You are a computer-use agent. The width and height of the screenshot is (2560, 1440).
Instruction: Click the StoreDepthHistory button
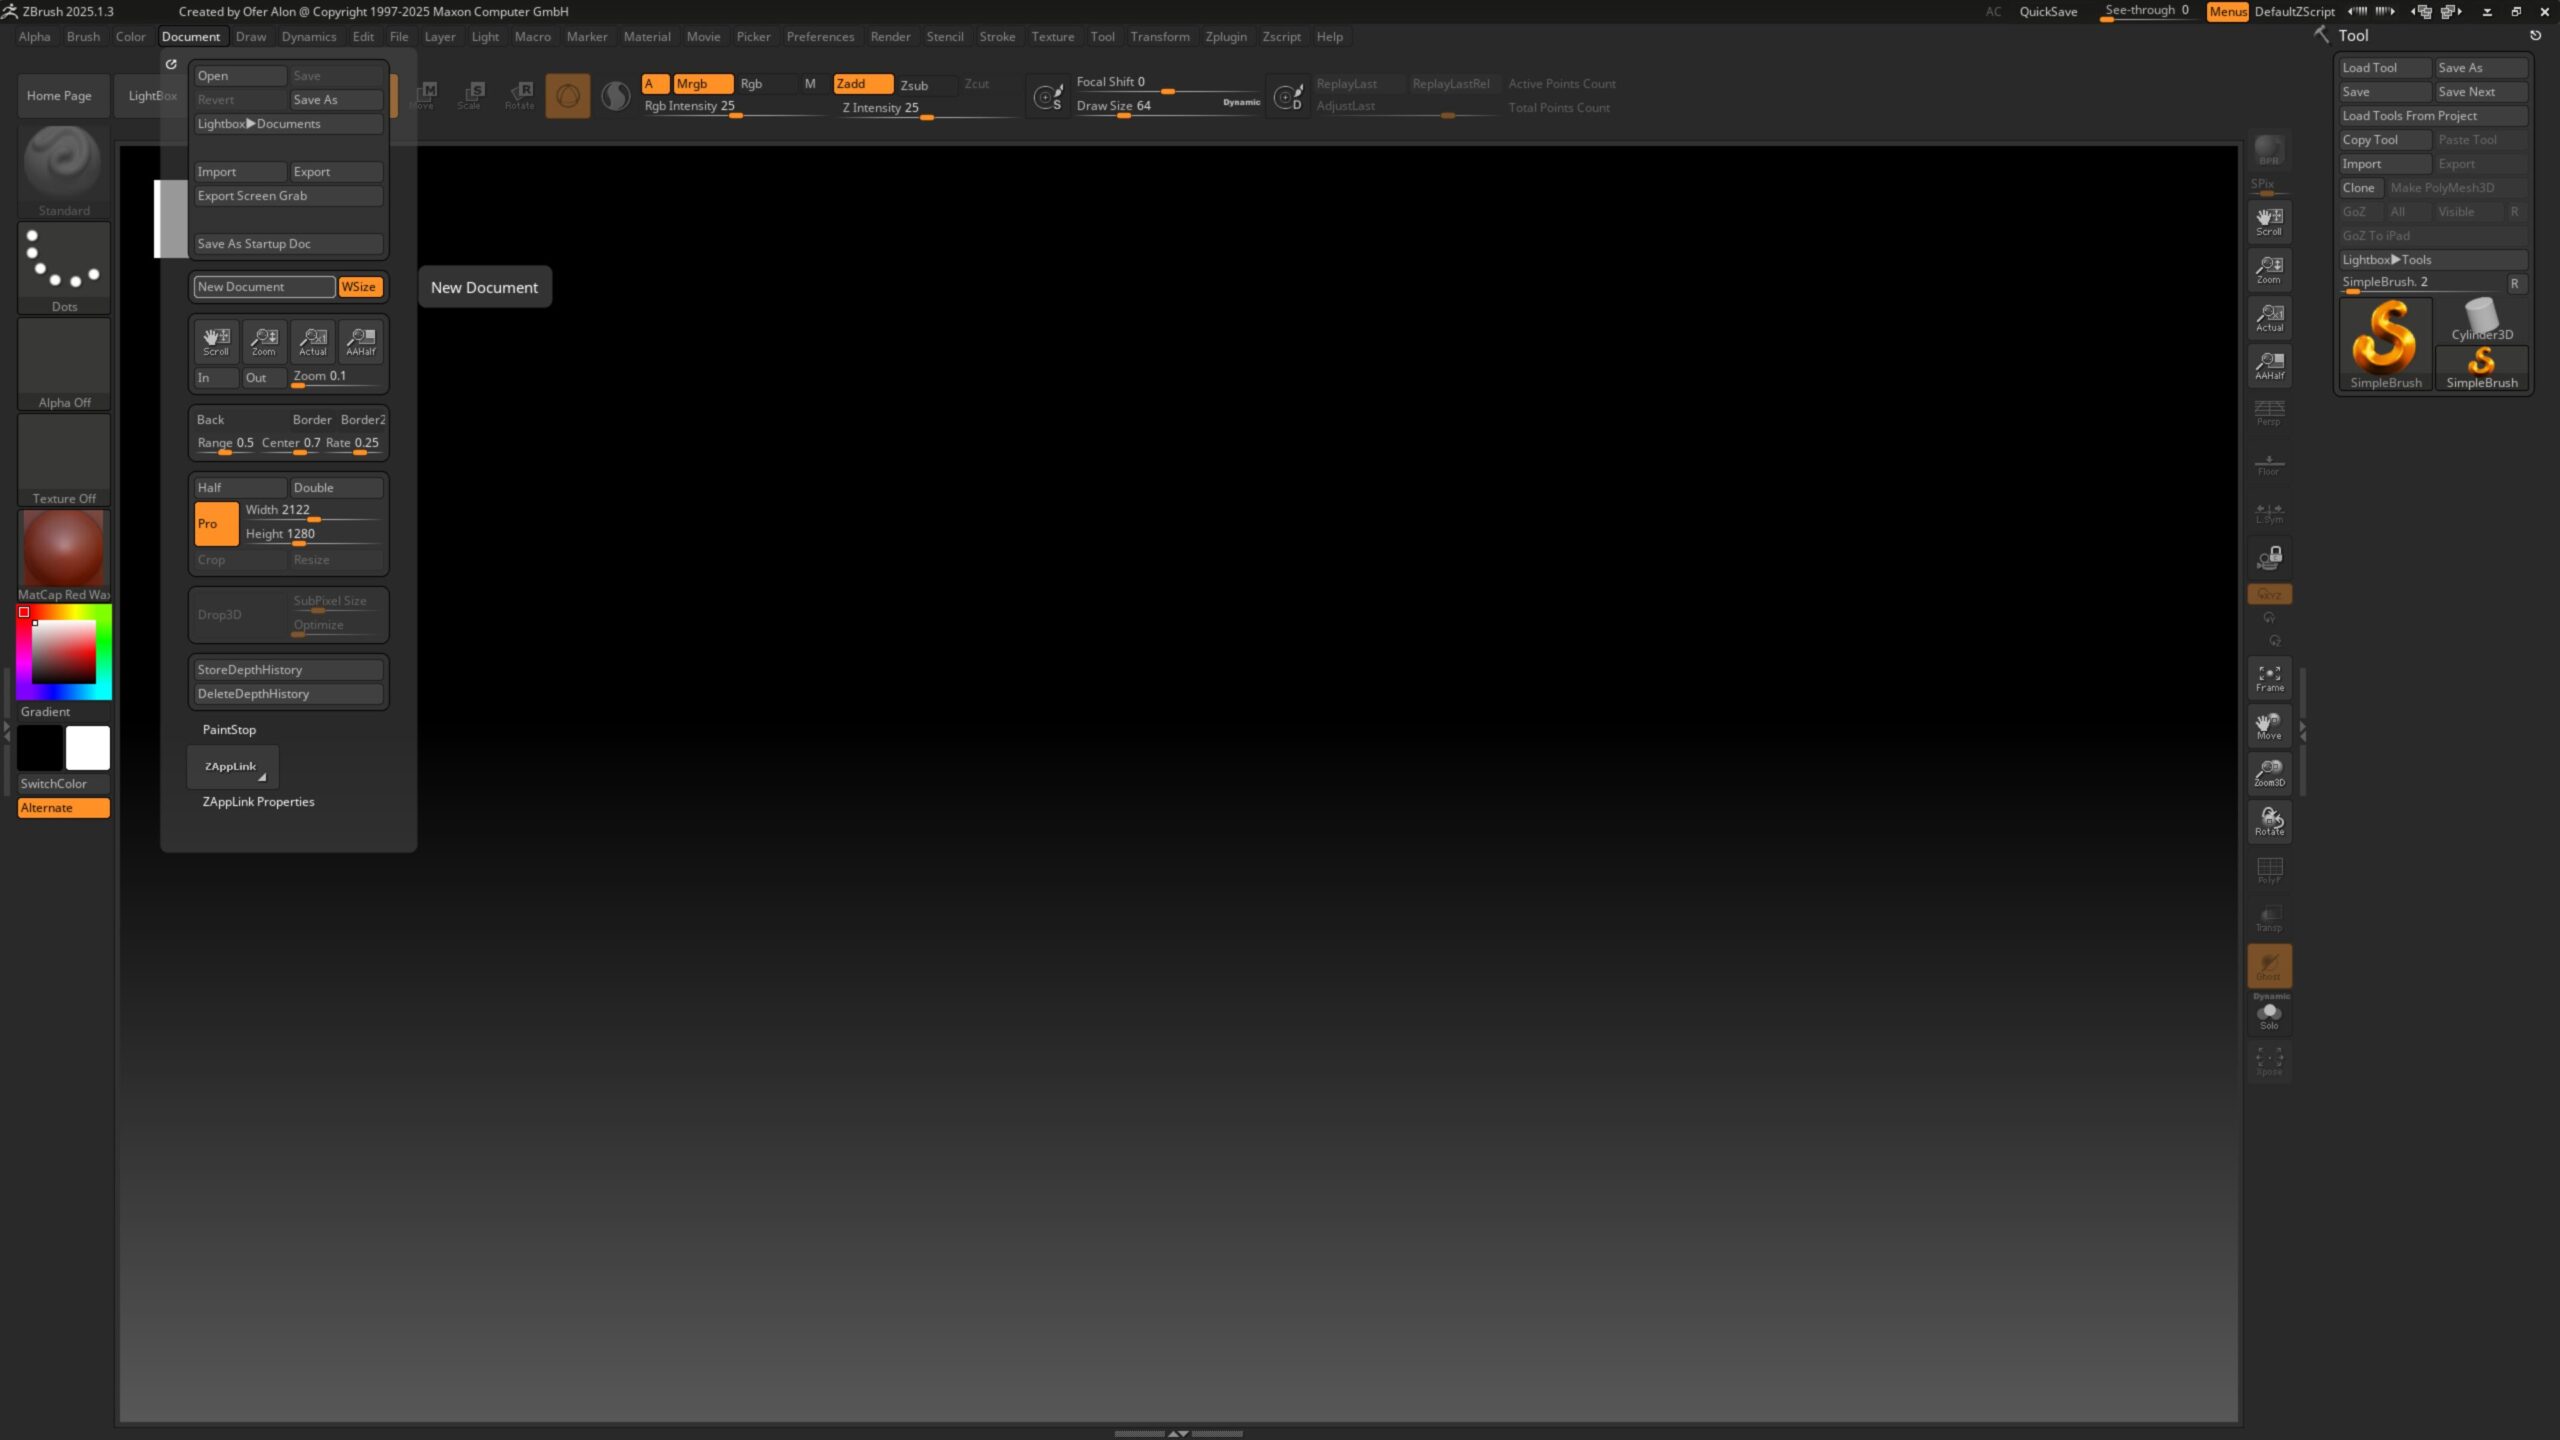pyautogui.click(x=288, y=670)
